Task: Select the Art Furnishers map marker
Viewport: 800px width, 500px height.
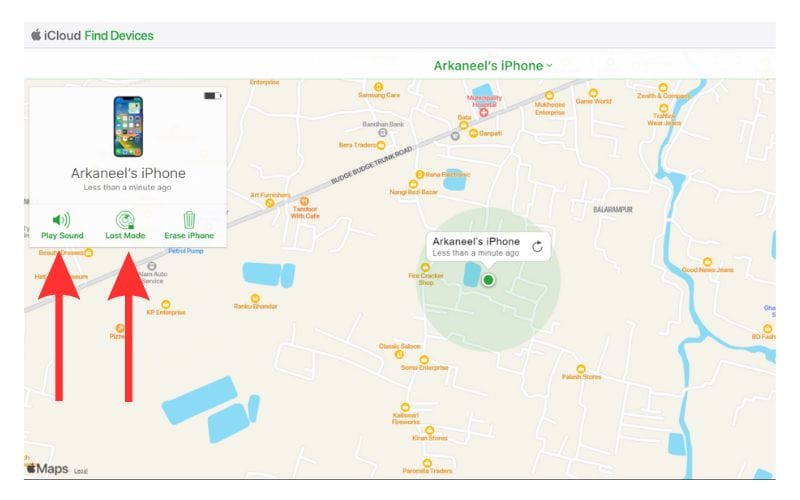Action: 269,202
